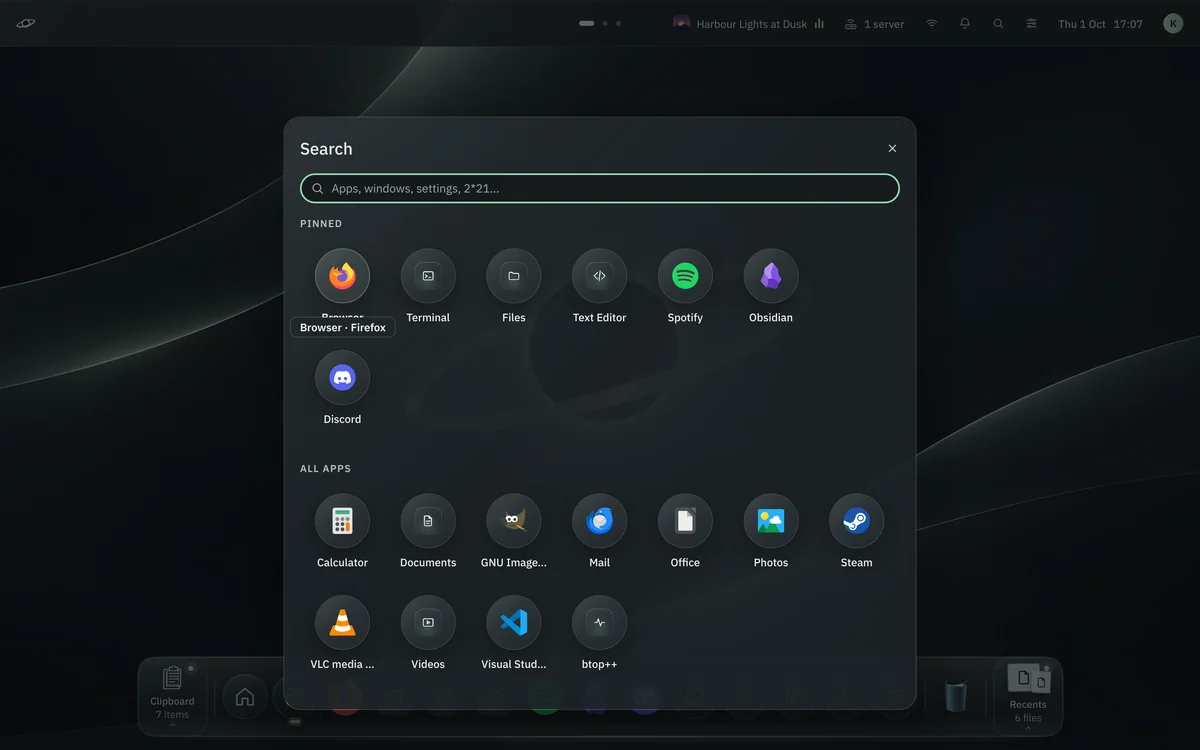Open VLC media player icon

click(342, 623)
